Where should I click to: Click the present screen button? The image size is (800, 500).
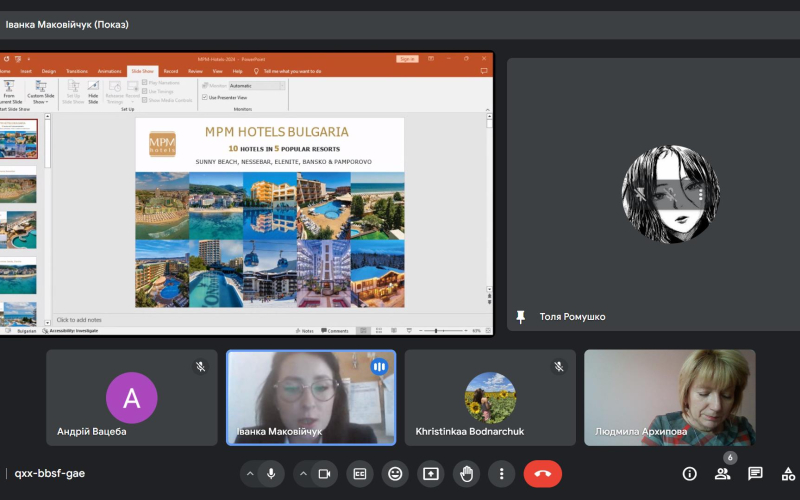(431, 474)
